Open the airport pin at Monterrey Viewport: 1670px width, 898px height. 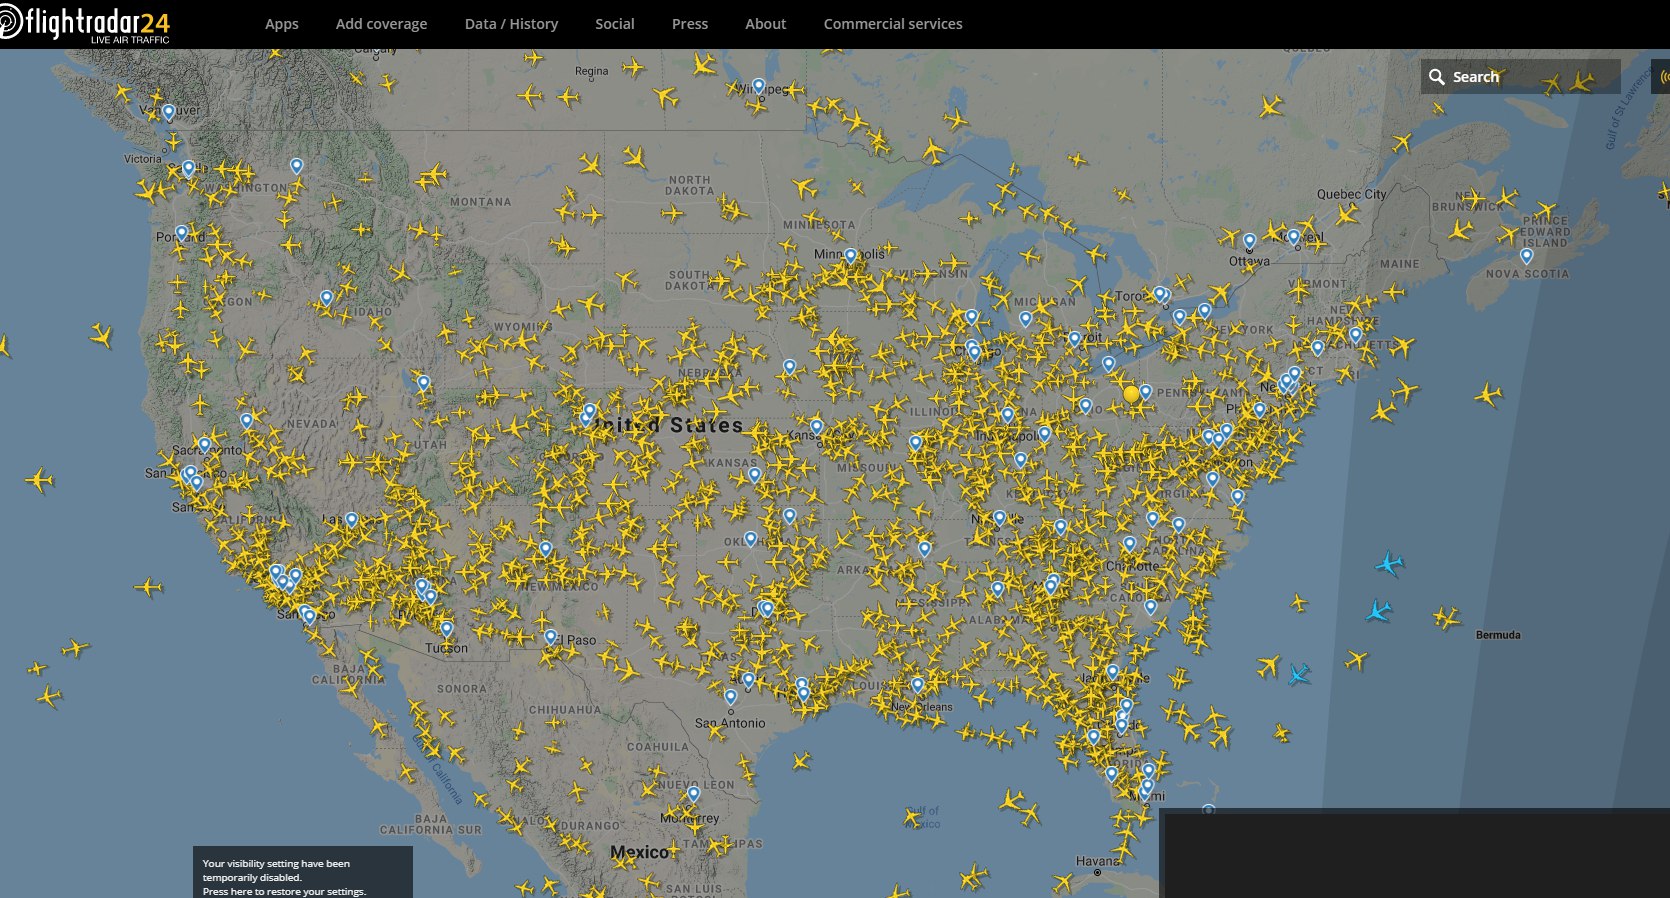pos(693,794)
